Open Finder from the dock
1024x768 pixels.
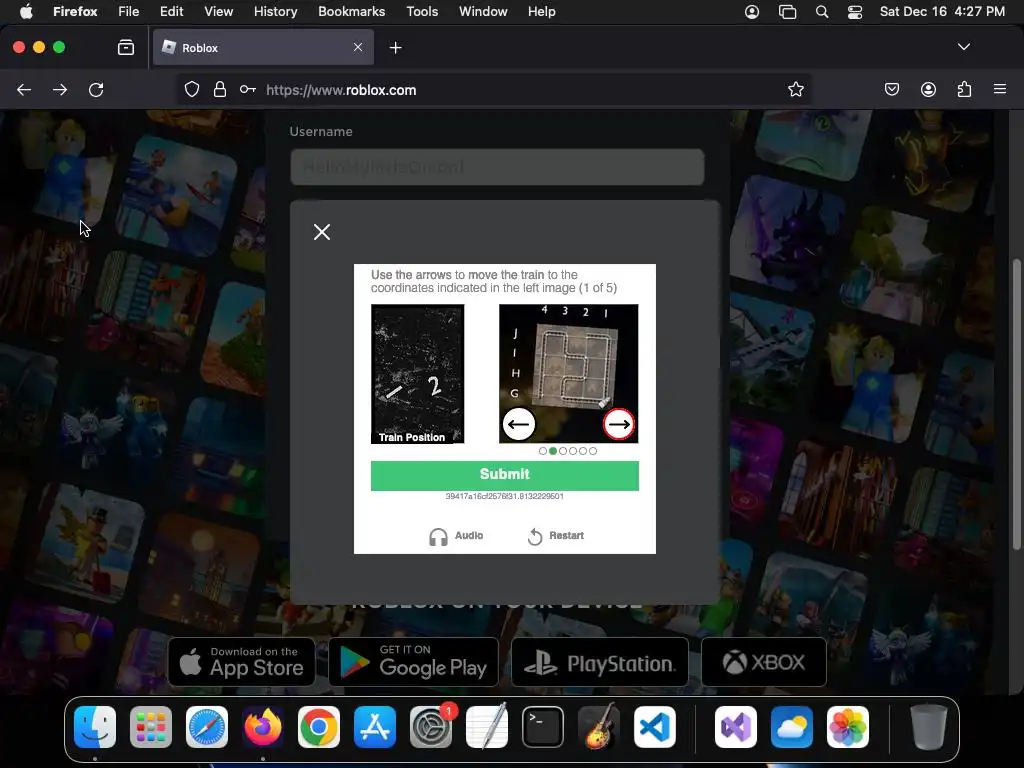tap(95, 727)
